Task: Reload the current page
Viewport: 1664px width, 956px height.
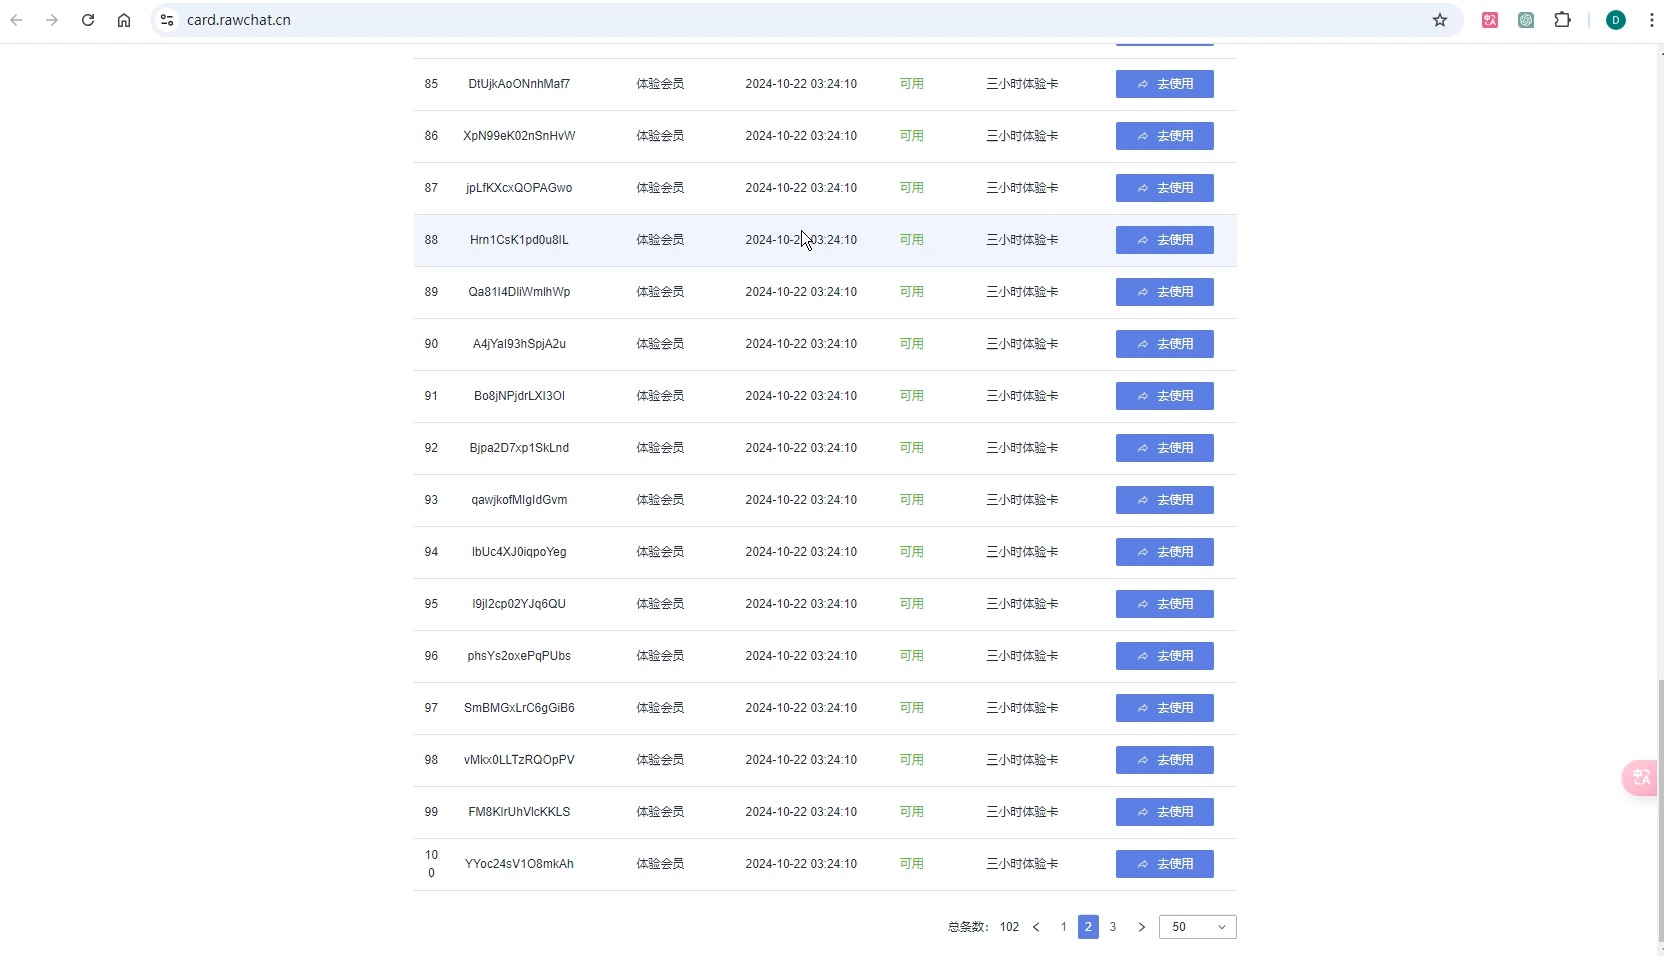Action: [x=88, y=20]
